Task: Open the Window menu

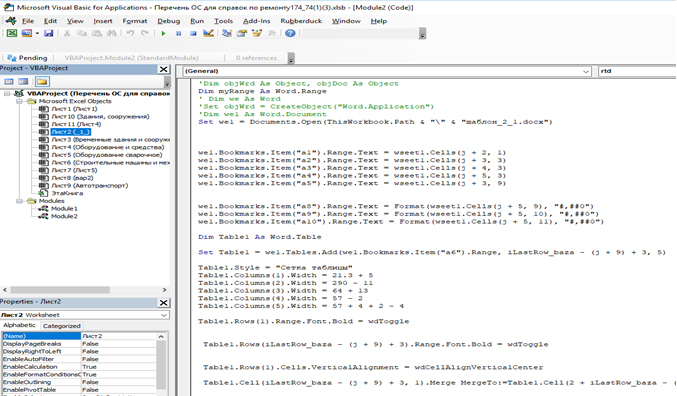Action: tap(346, 21)
